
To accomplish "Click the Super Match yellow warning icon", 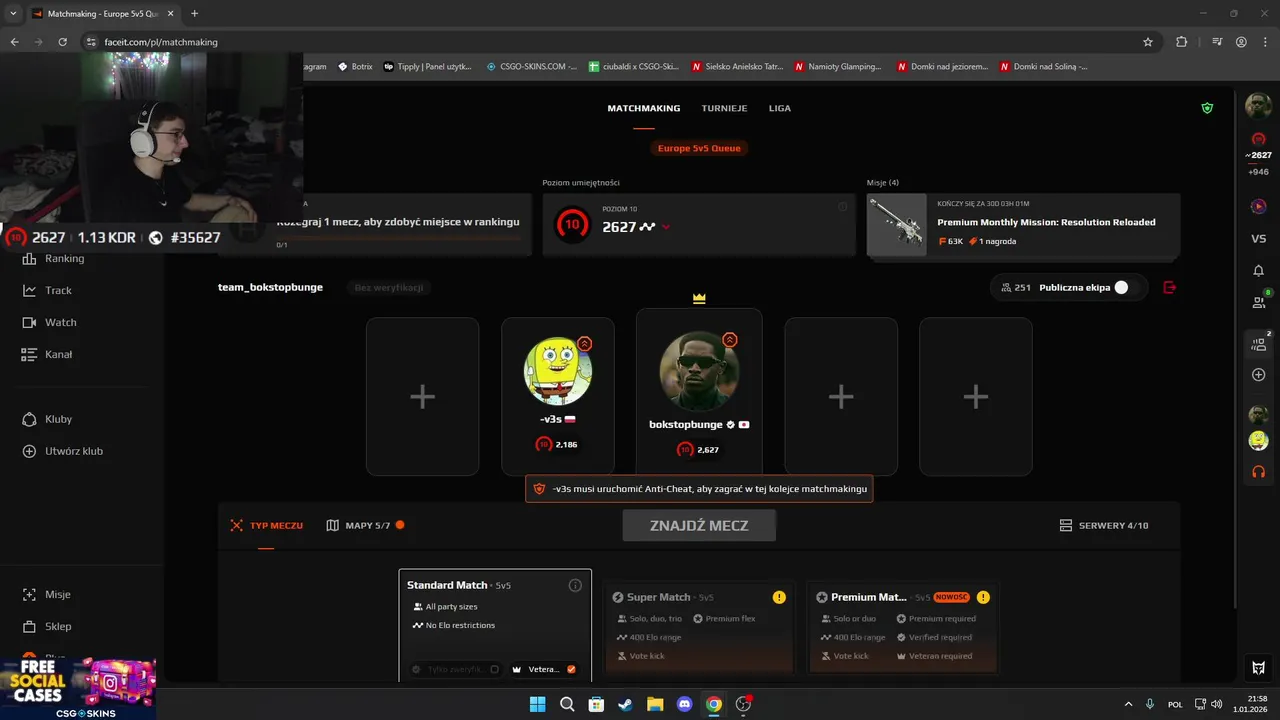I will pyautogui.click(x=779, y=597).
